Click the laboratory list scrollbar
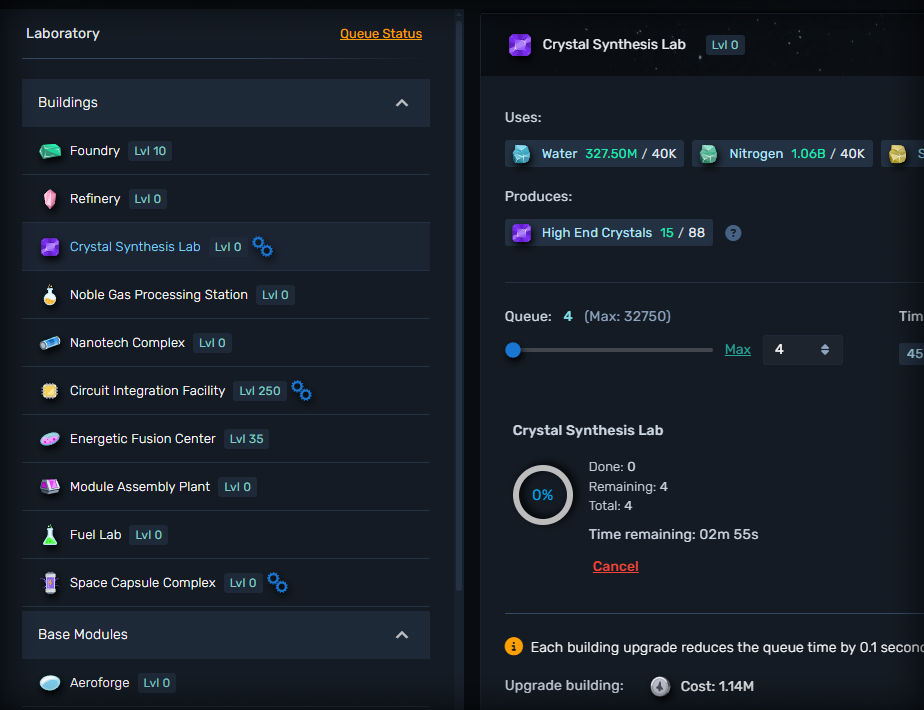Viewport: 924px width, 710px height. click(x=458, y=306)
